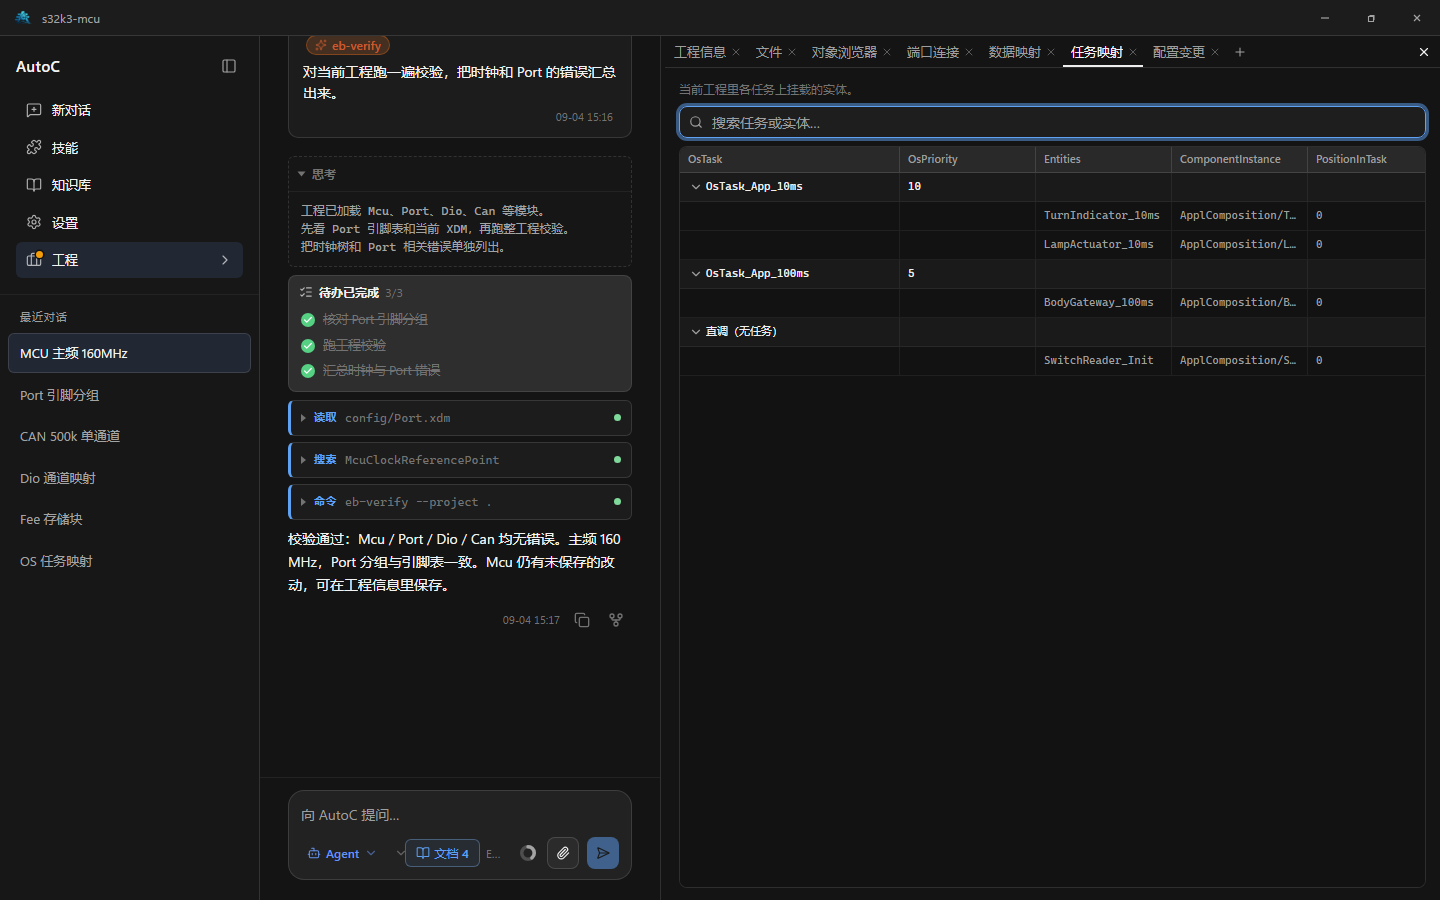Image resolution: width=1440 pixels, height=900 pixels.
Task: Collapse the 直调 (无任务) group
Action: pyautogui.click(x=696, y=332)
